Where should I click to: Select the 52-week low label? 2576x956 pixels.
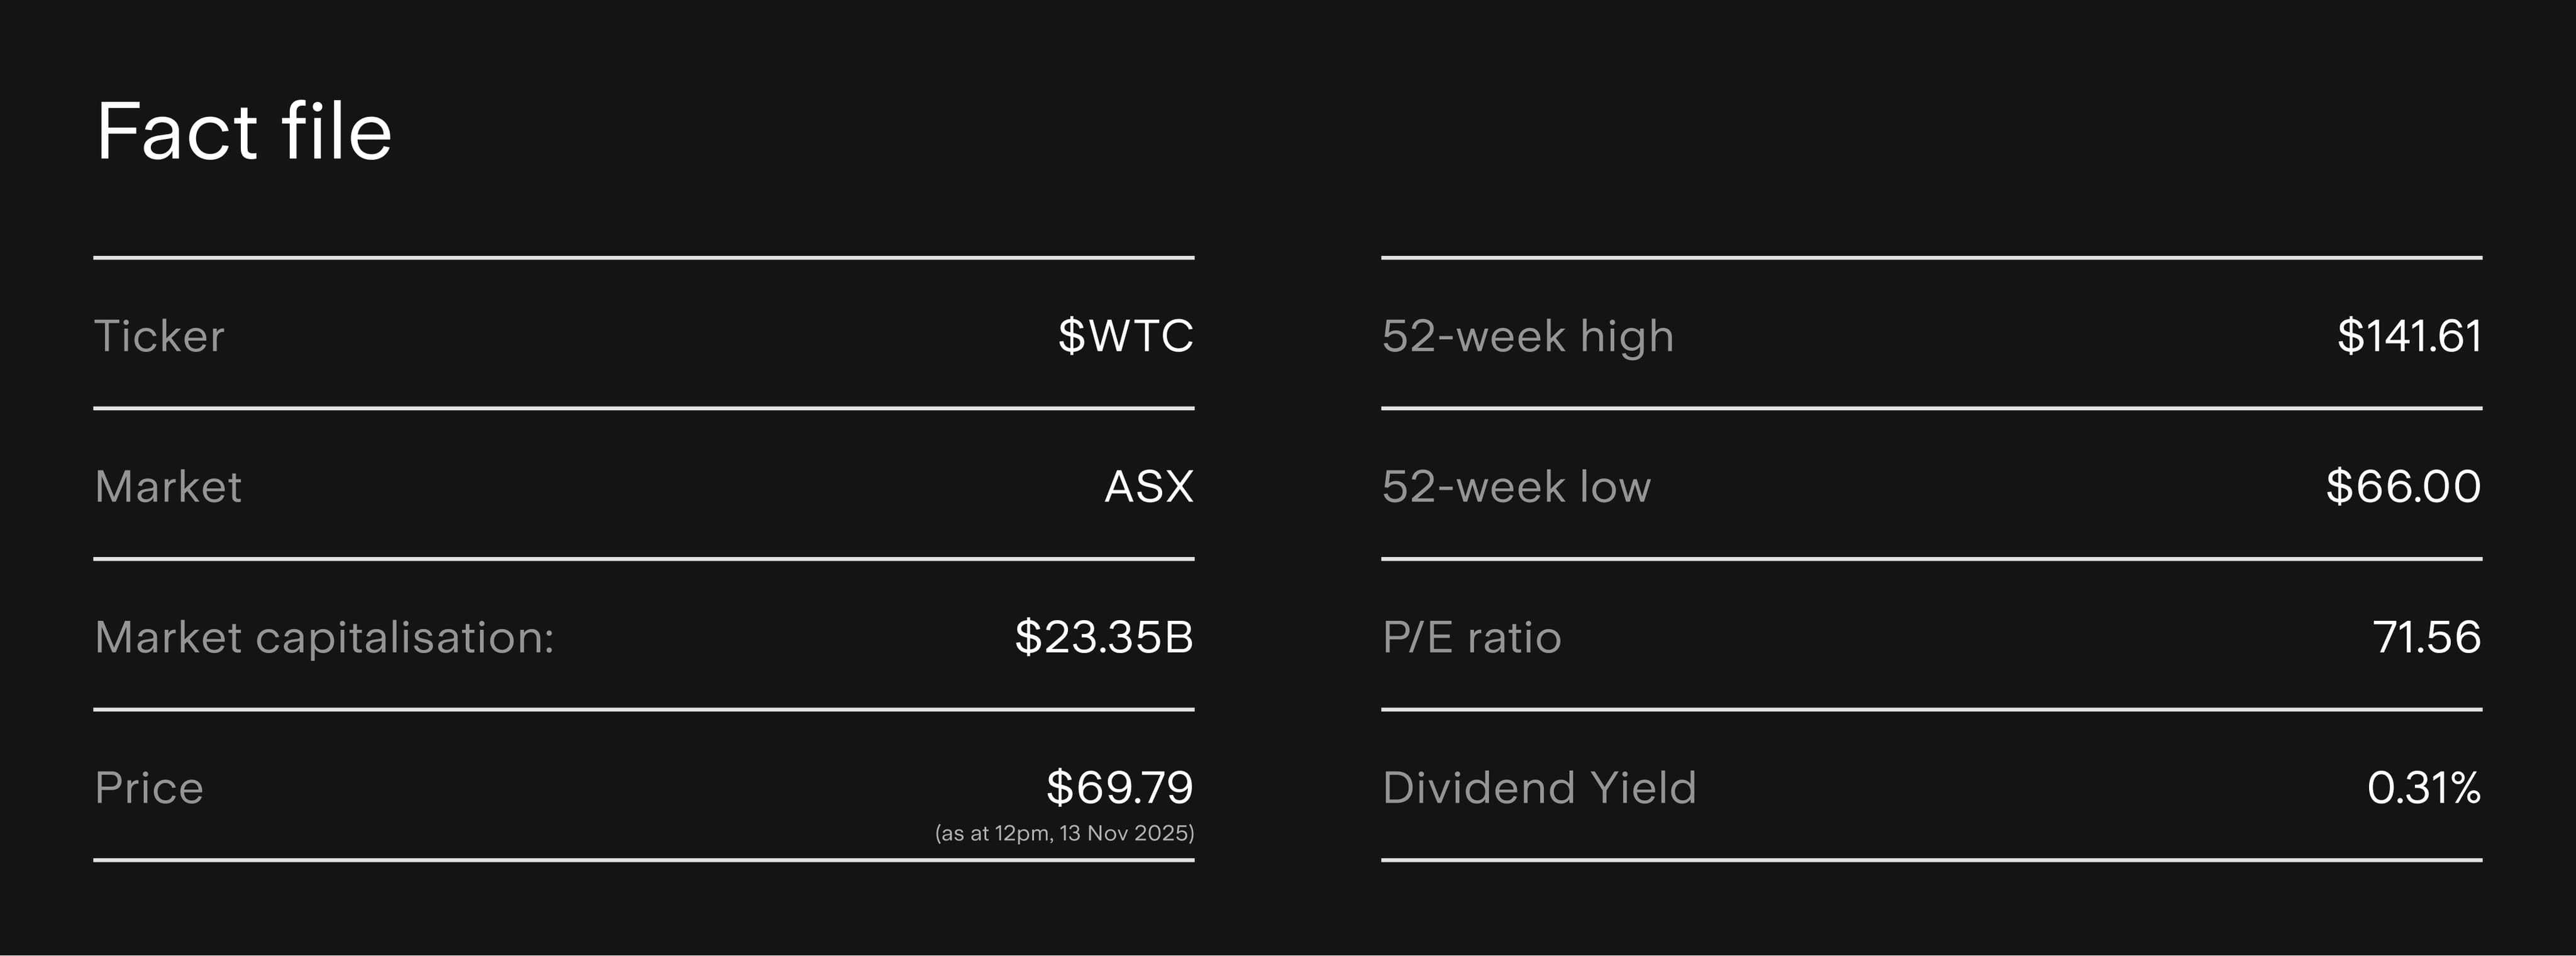click(x=1516, y=487)
